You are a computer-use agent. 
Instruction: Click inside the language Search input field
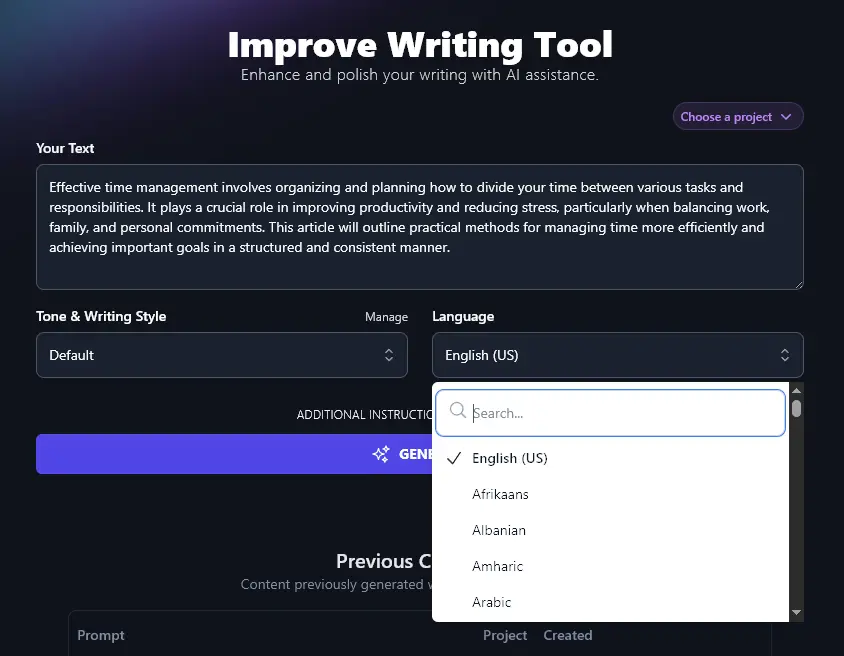[x=610, y=411]
